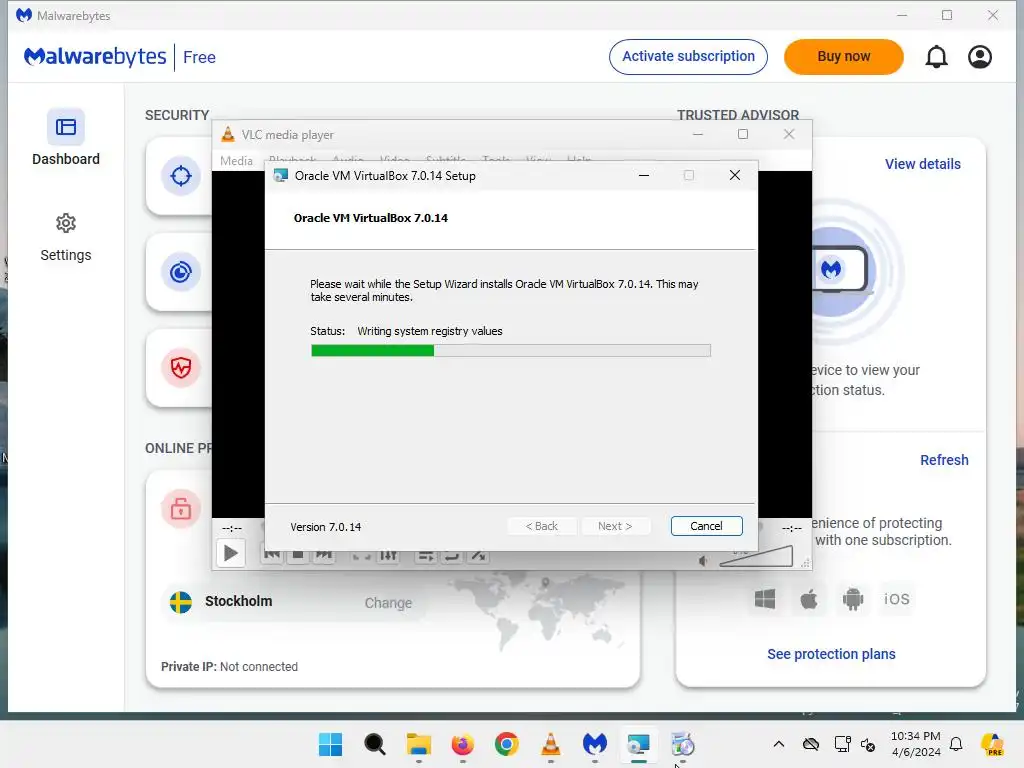This screenshot has width=1024, height=768.
Task: Click the OneDrive cloud tray icon
Action: click(810, 744)
